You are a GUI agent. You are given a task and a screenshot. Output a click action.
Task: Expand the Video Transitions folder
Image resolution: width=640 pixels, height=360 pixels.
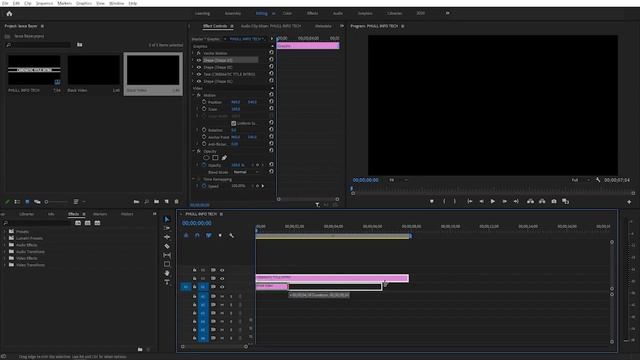5,265
